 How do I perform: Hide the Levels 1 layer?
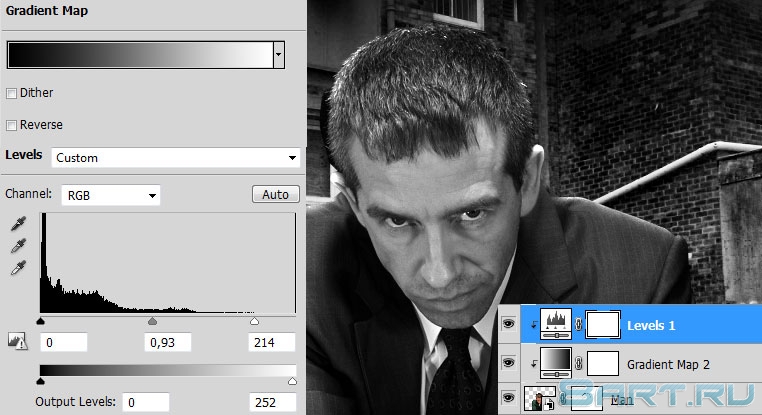click(508, 324)
